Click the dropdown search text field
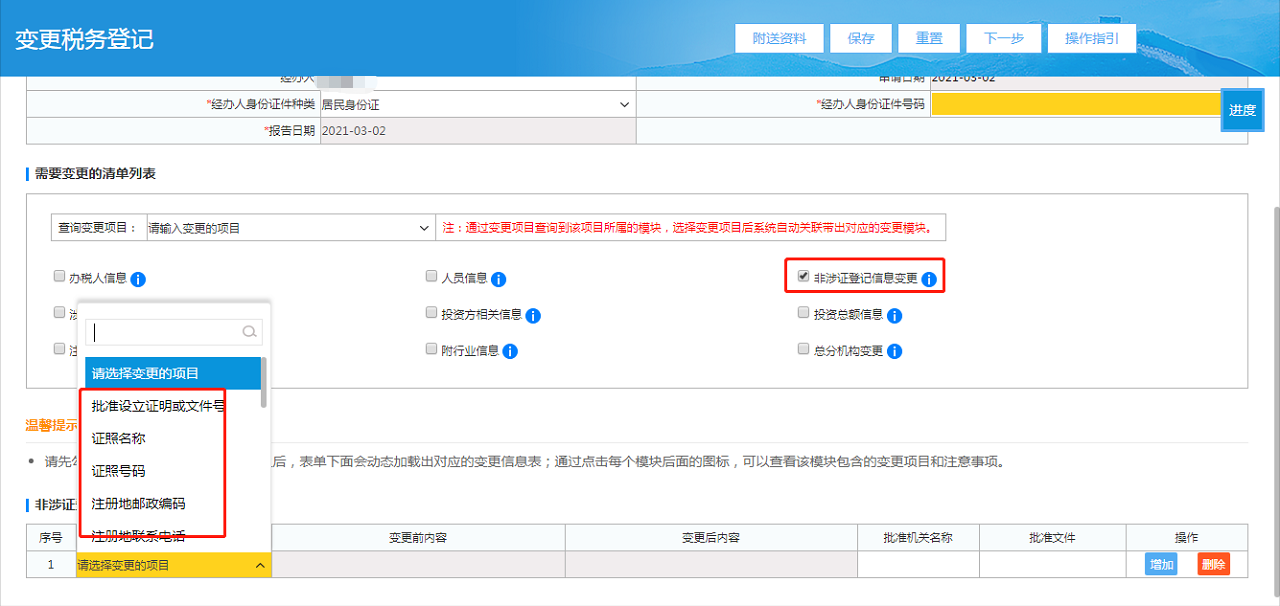 (x=165, y=332)
